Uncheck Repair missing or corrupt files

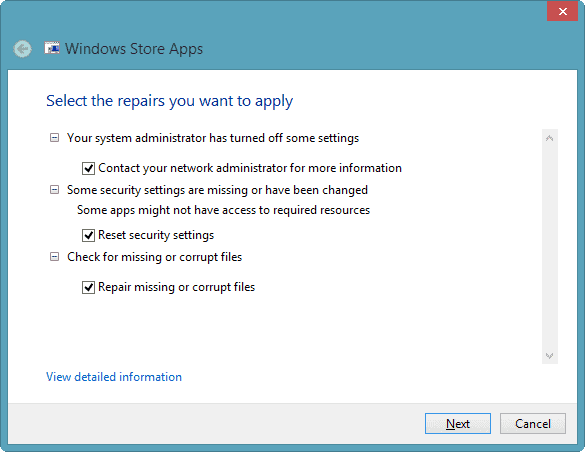click(x=88, y=288)
